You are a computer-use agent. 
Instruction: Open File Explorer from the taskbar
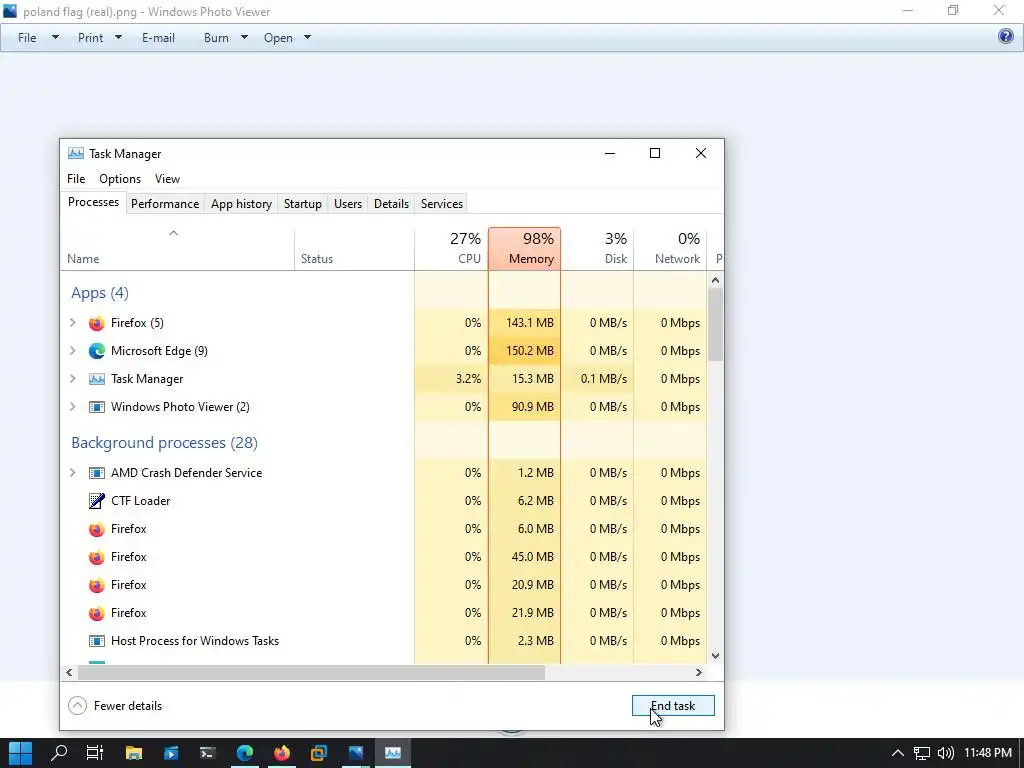133,753
